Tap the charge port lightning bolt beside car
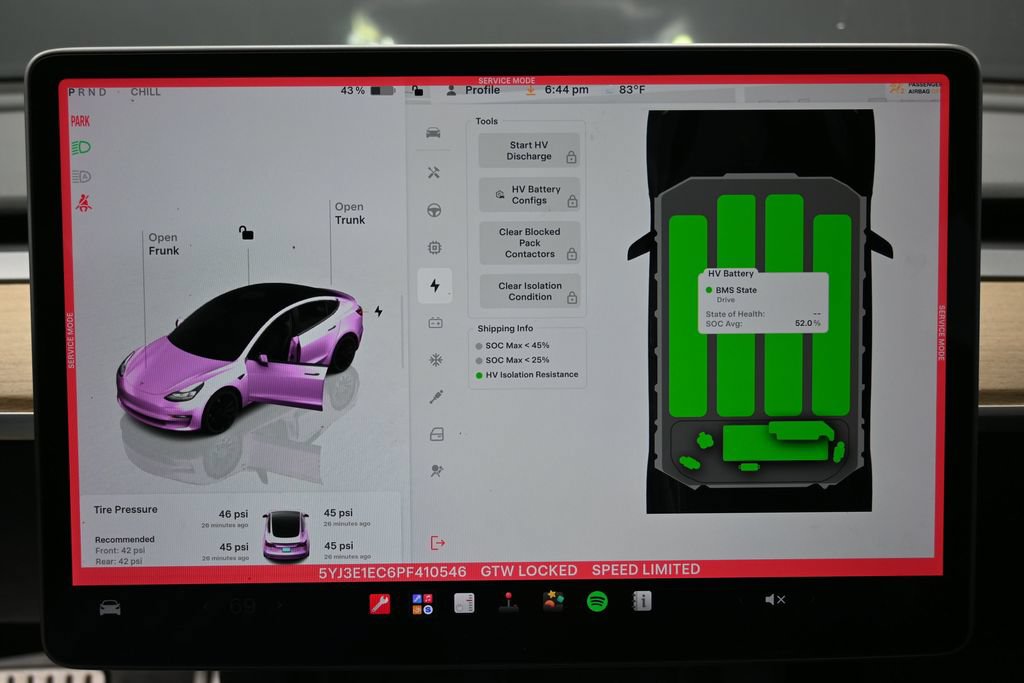1024x683 pixels. point(378,311)
